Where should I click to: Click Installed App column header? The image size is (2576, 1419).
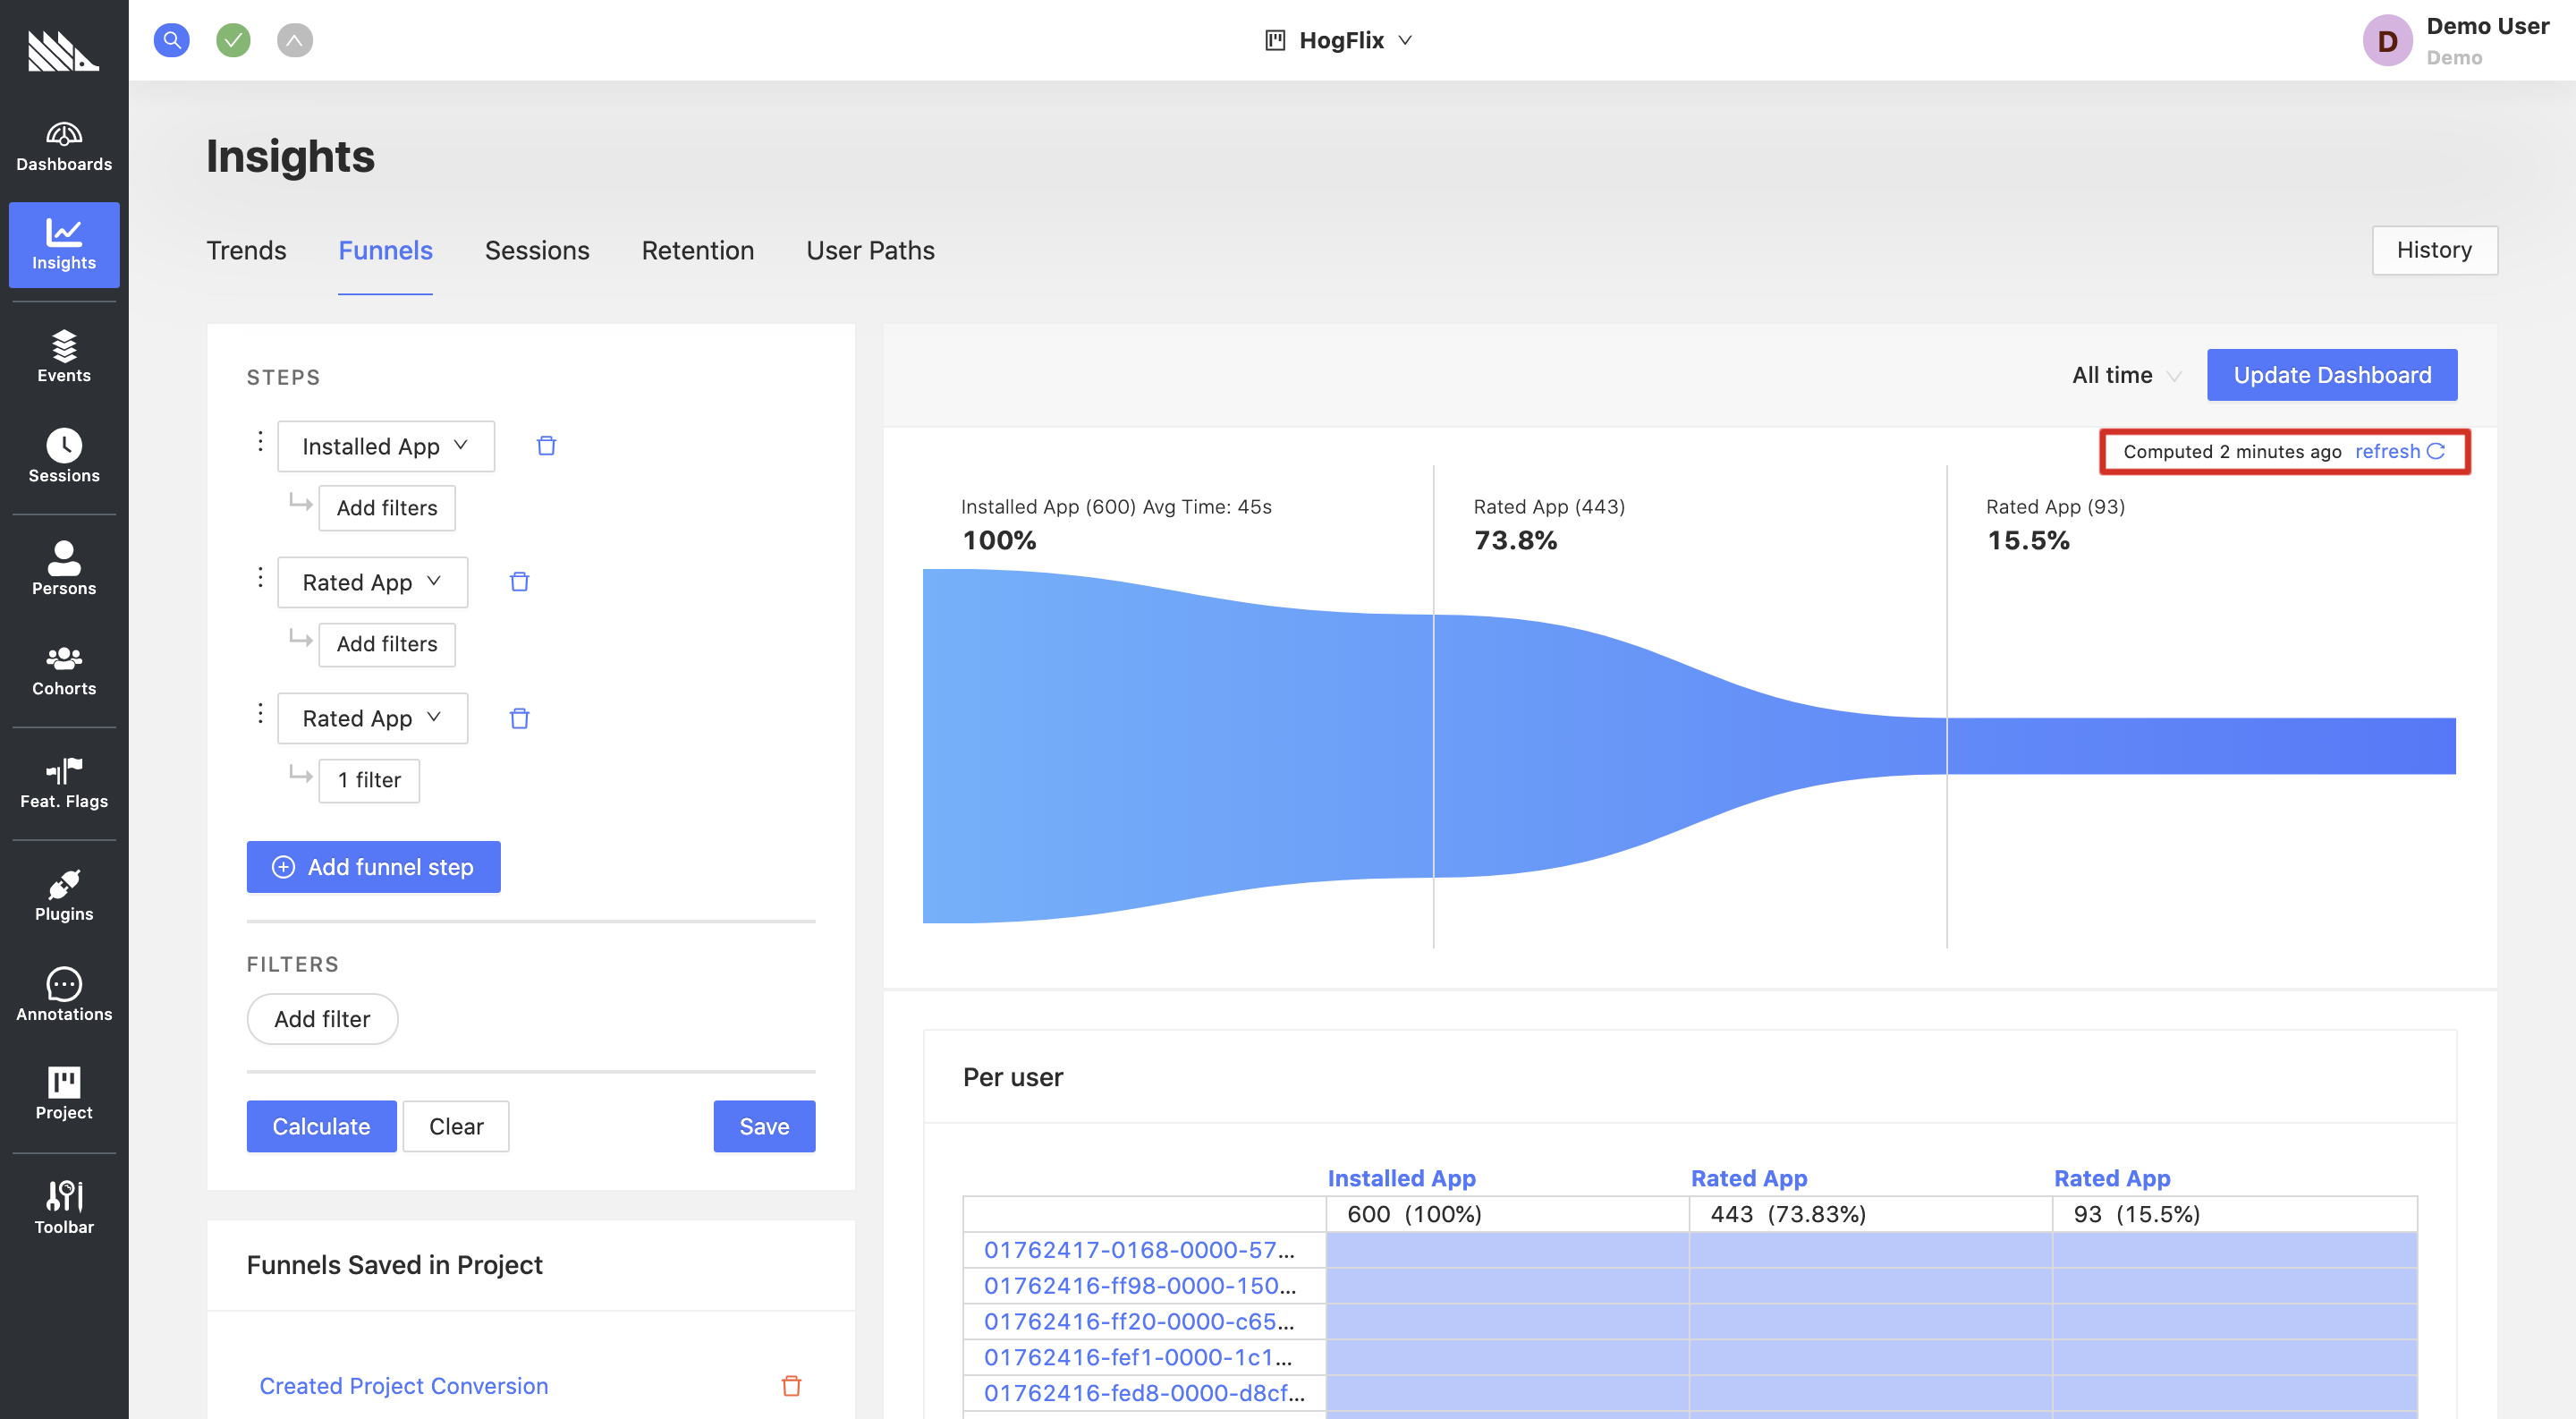coord(1401,1178)
